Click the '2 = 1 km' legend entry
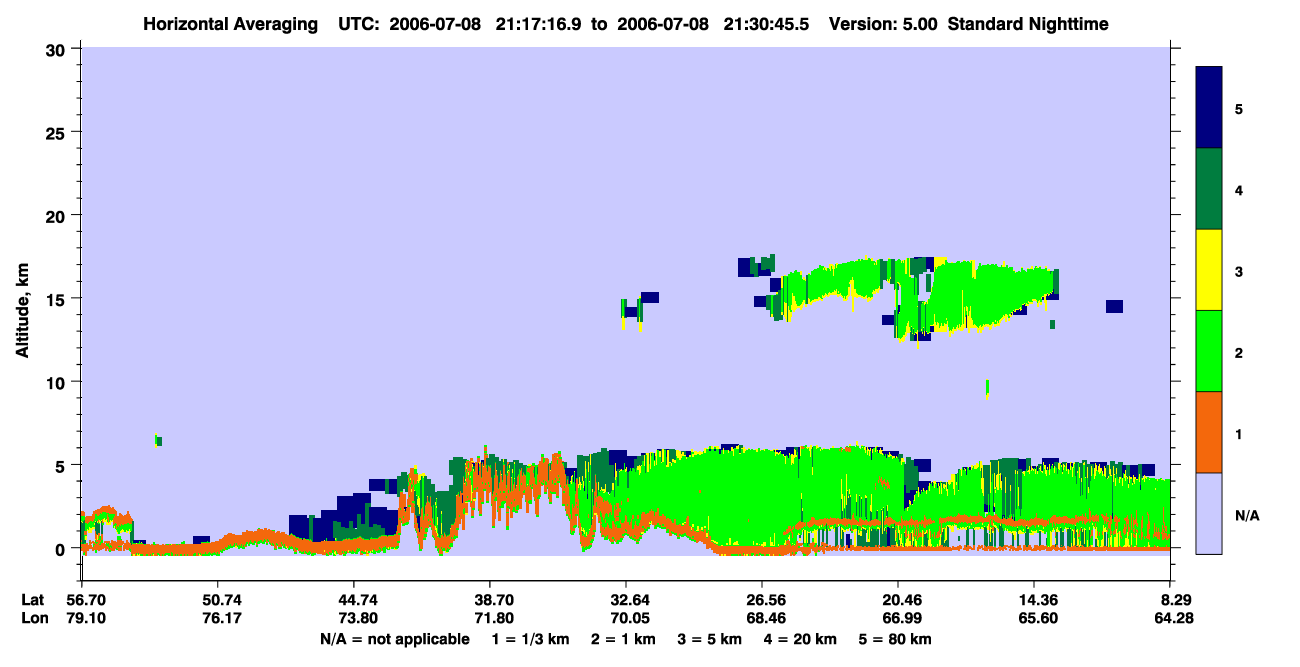1300x667 pixels. click(623, 639)
